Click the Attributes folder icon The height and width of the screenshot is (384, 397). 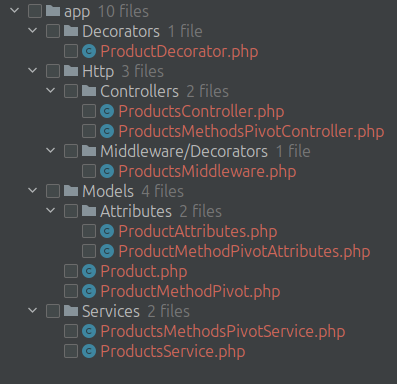89,211
